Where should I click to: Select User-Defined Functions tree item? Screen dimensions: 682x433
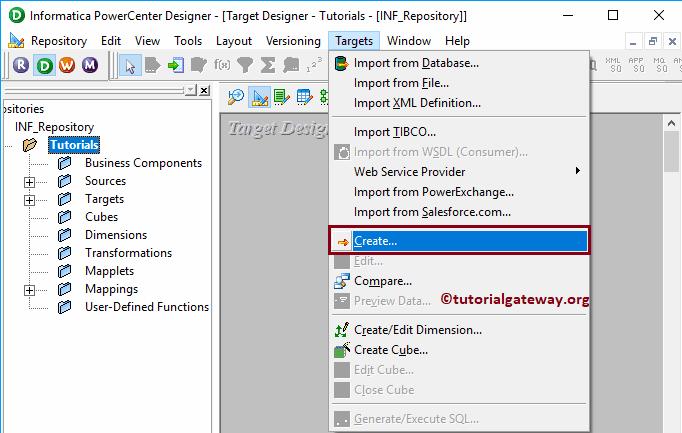coord(147,307)
